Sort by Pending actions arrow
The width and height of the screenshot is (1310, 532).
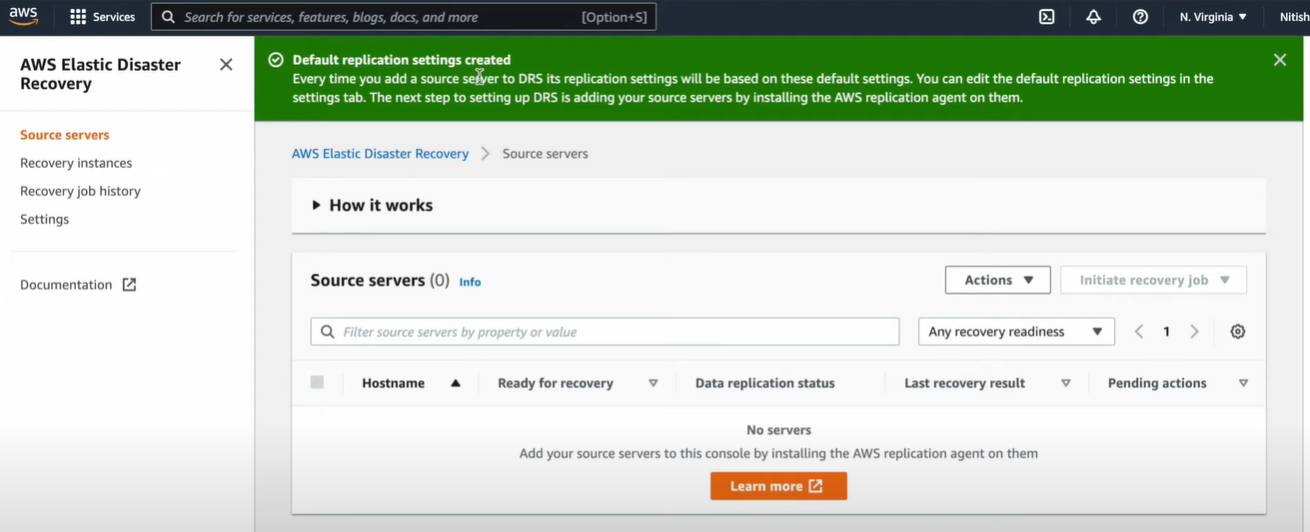coord(1243,383)
